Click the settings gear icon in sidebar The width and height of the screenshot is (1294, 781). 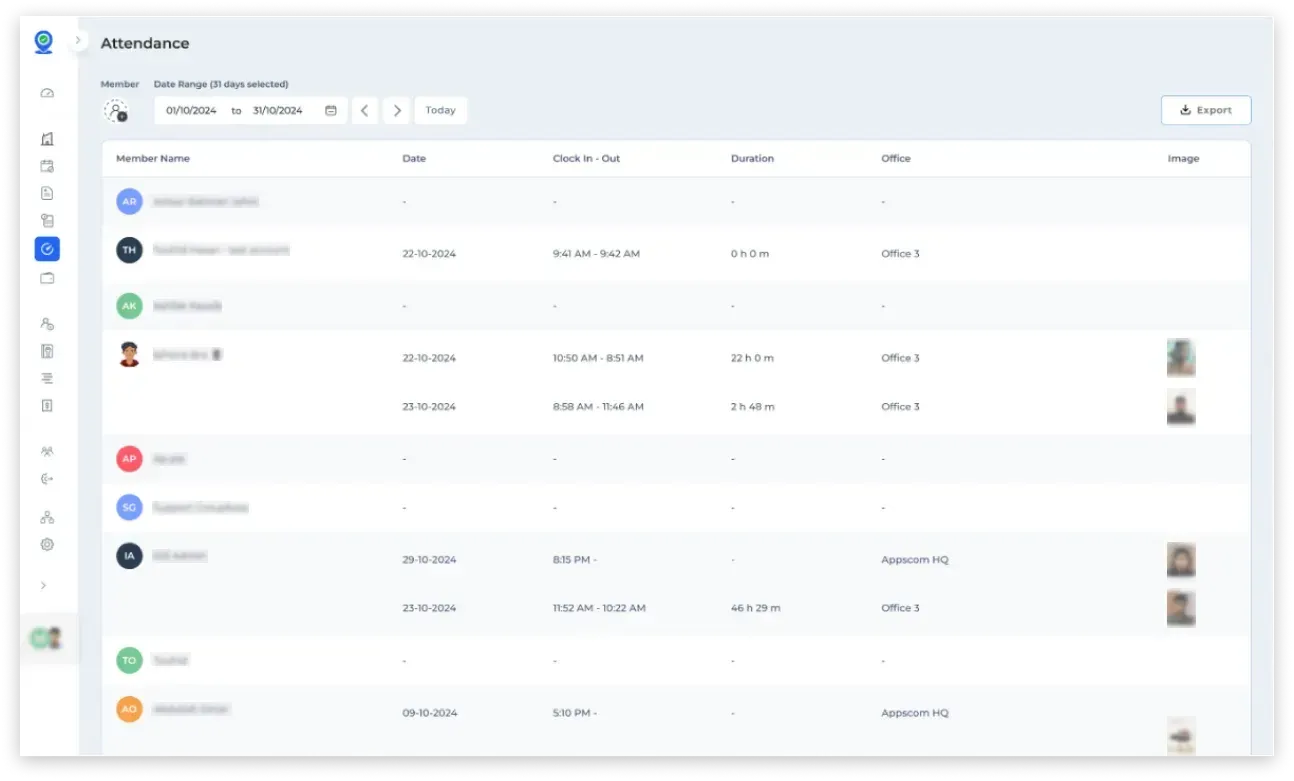click(x=47, y=545)
